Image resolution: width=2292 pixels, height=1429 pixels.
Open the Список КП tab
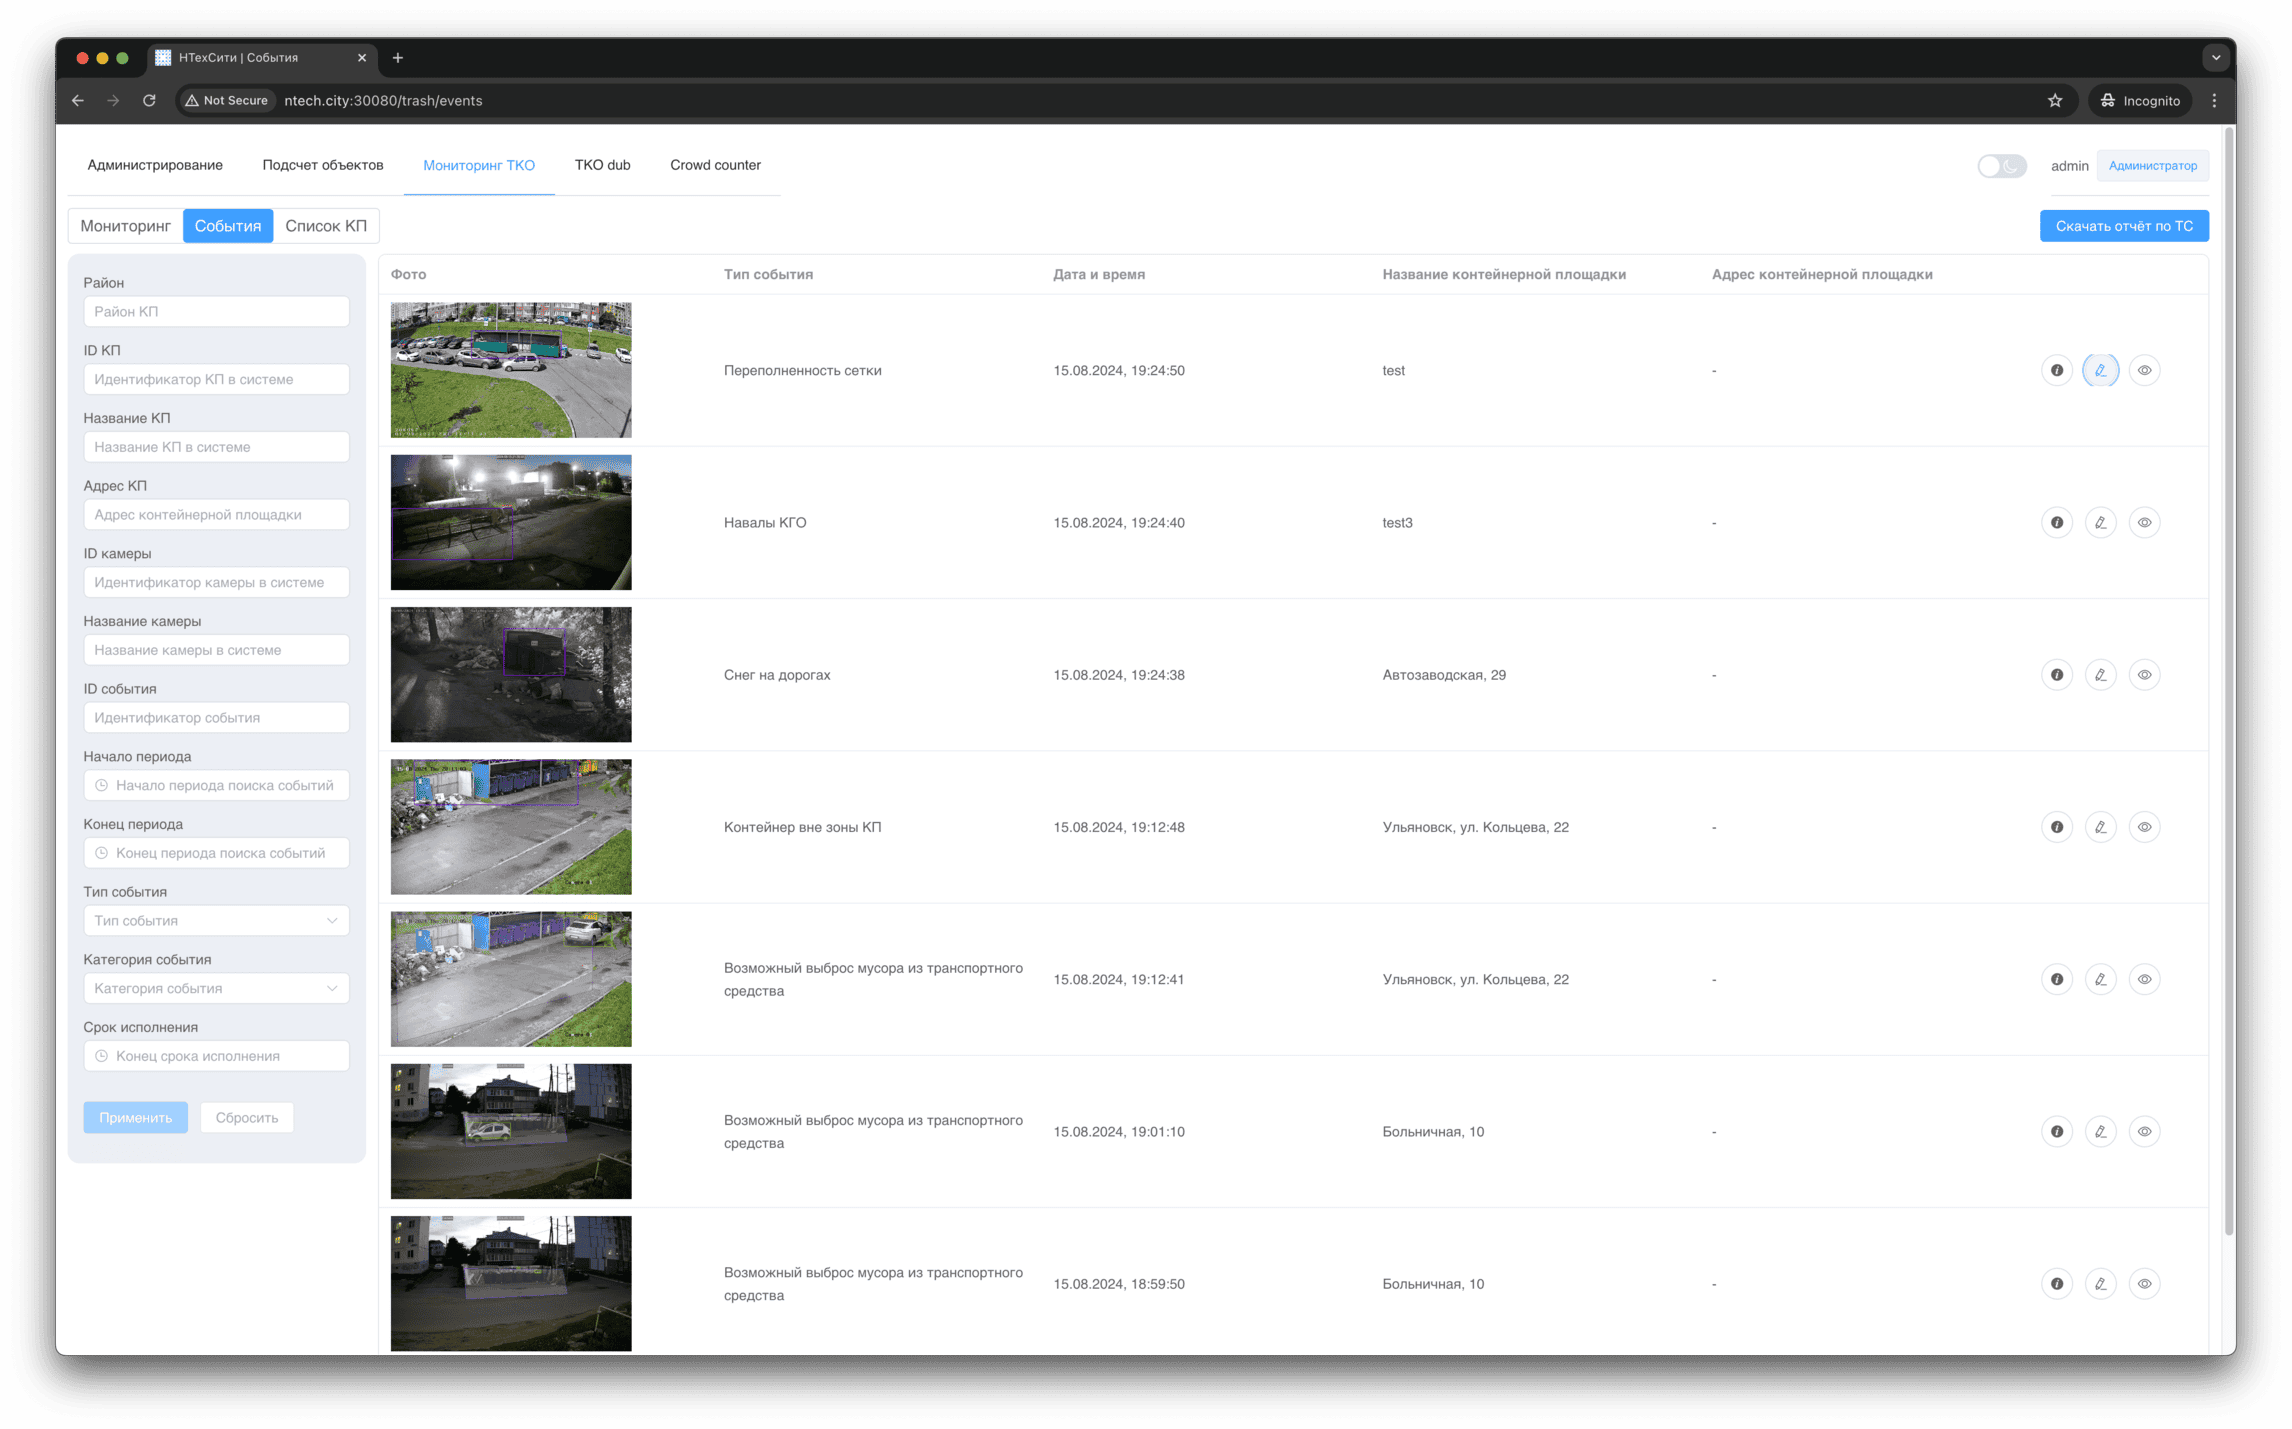(x=325, y=226)
